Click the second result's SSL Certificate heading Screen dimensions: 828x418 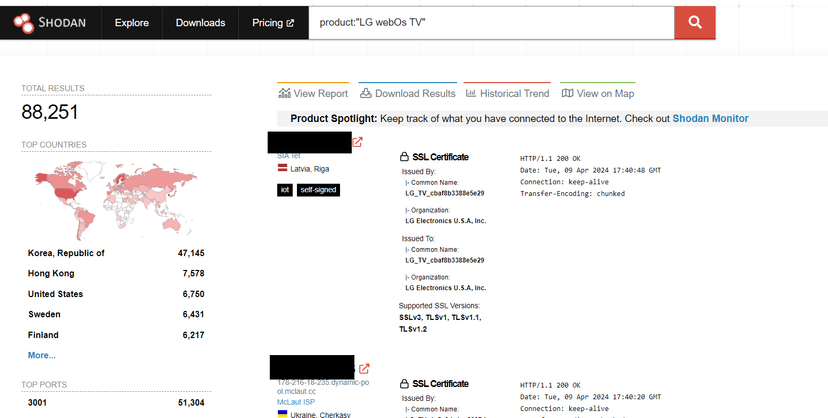click(x=440, y=384)
